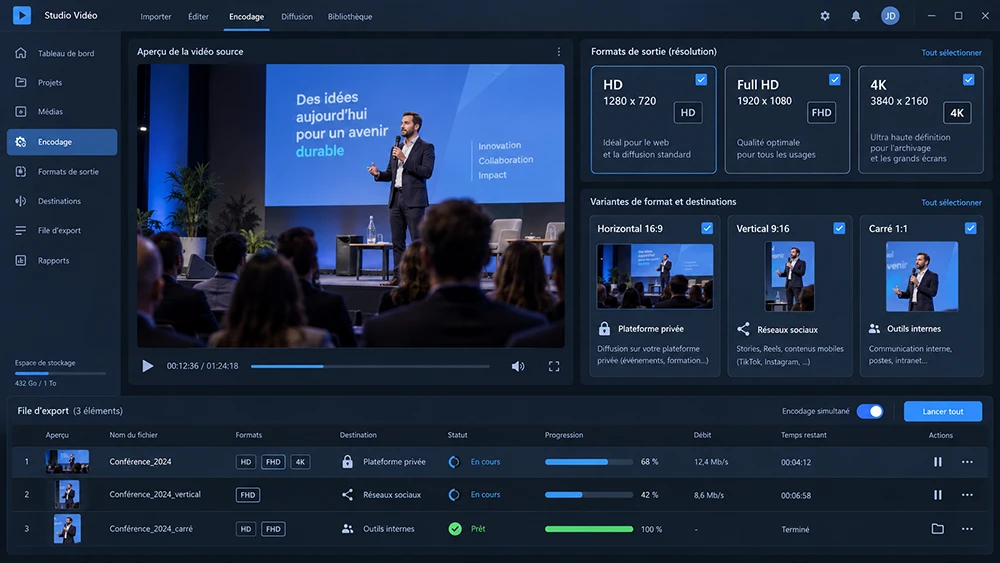Toggle Encodage simultané switch
The height and width of the screenshot is (563, 1000).
pos(870,411)
